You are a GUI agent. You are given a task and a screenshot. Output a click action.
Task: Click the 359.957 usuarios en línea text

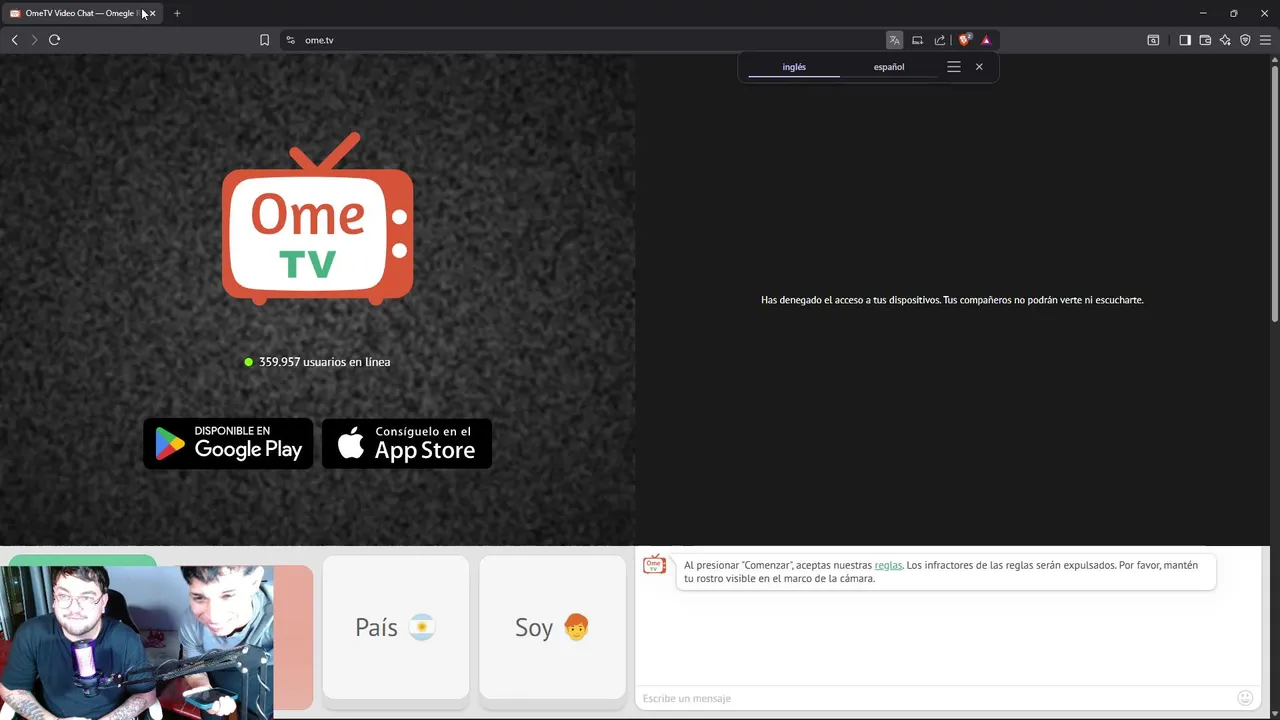tap(324, 362)
